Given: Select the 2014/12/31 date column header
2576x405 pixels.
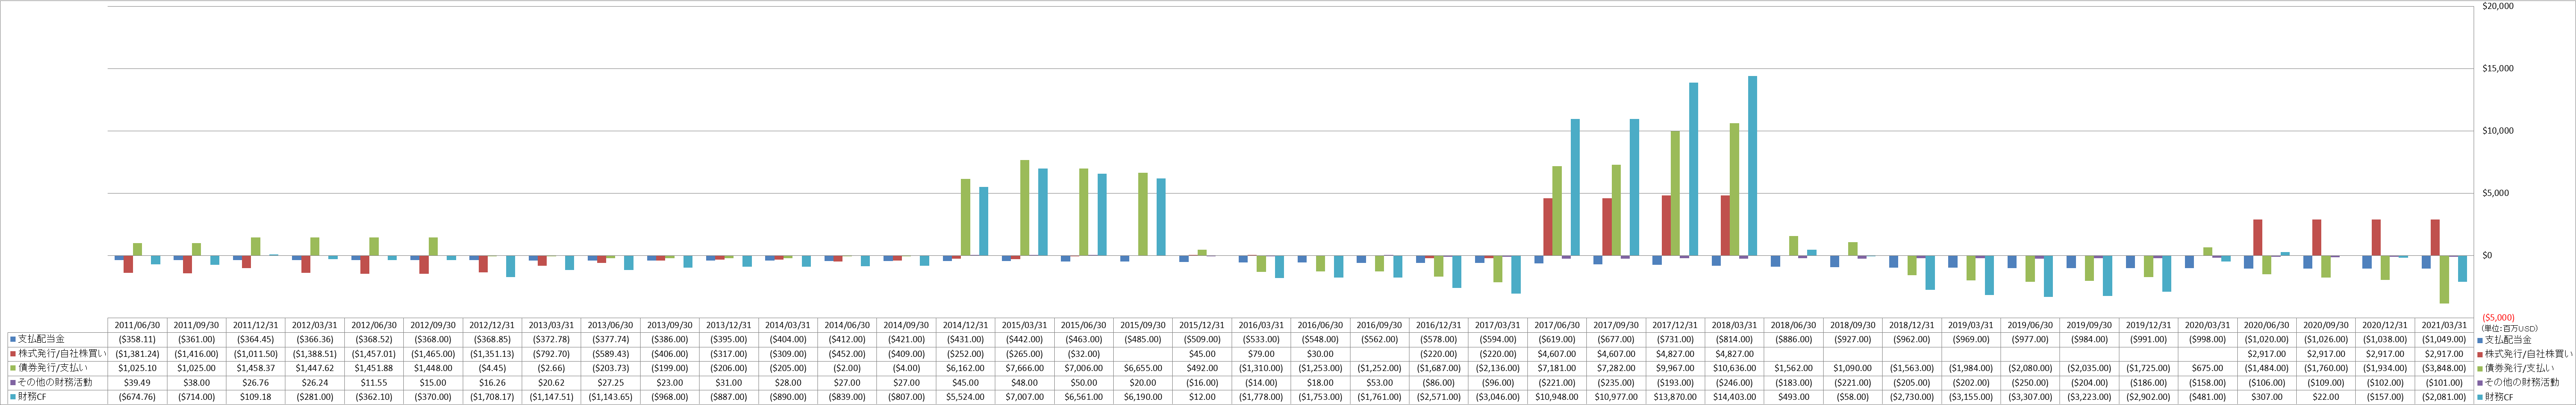Looking at the screenshot, I should point(966,325).
